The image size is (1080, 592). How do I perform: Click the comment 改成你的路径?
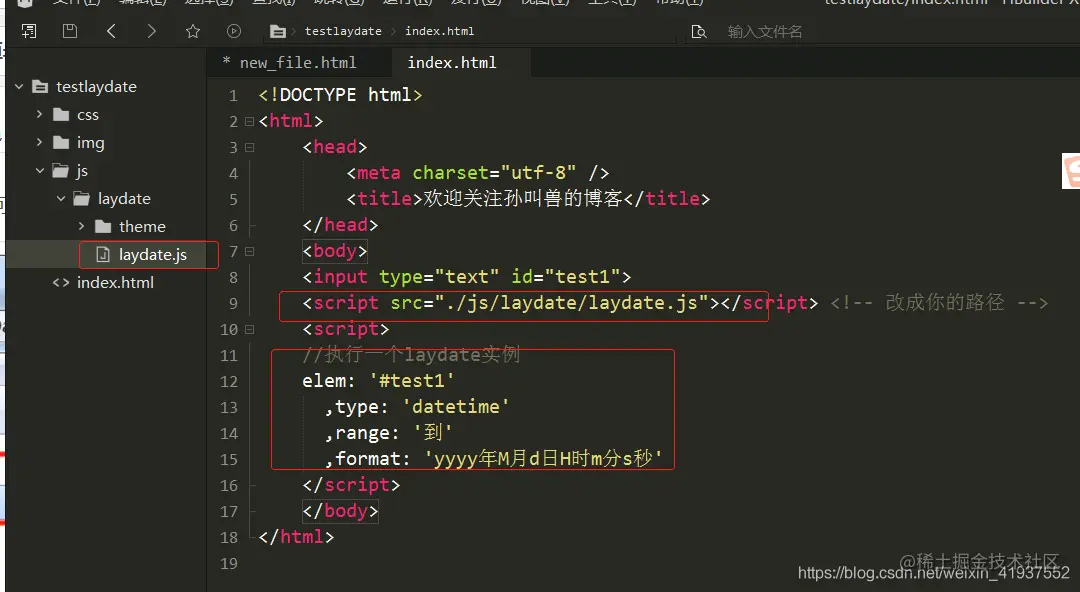point(944,303)
